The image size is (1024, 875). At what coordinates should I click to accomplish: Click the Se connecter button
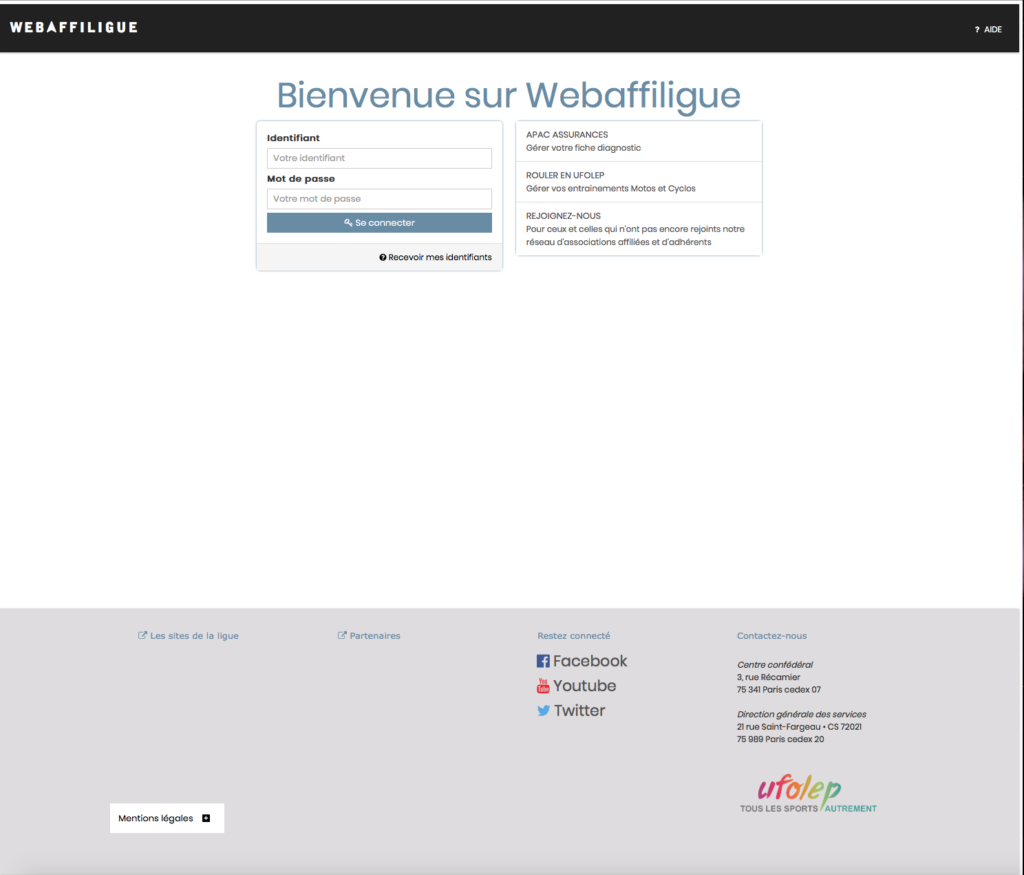click(x=379, y=223)
